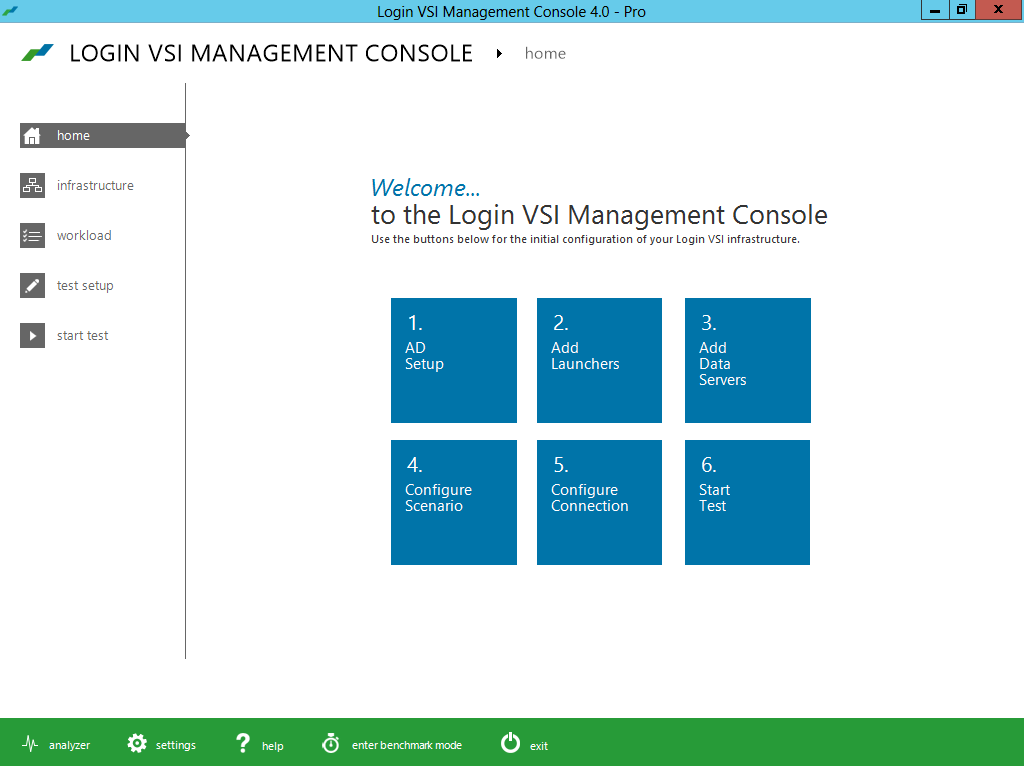The image size is (1024, 766).
Task: Click the test setup pencil icon
Action: coord(32,286)
